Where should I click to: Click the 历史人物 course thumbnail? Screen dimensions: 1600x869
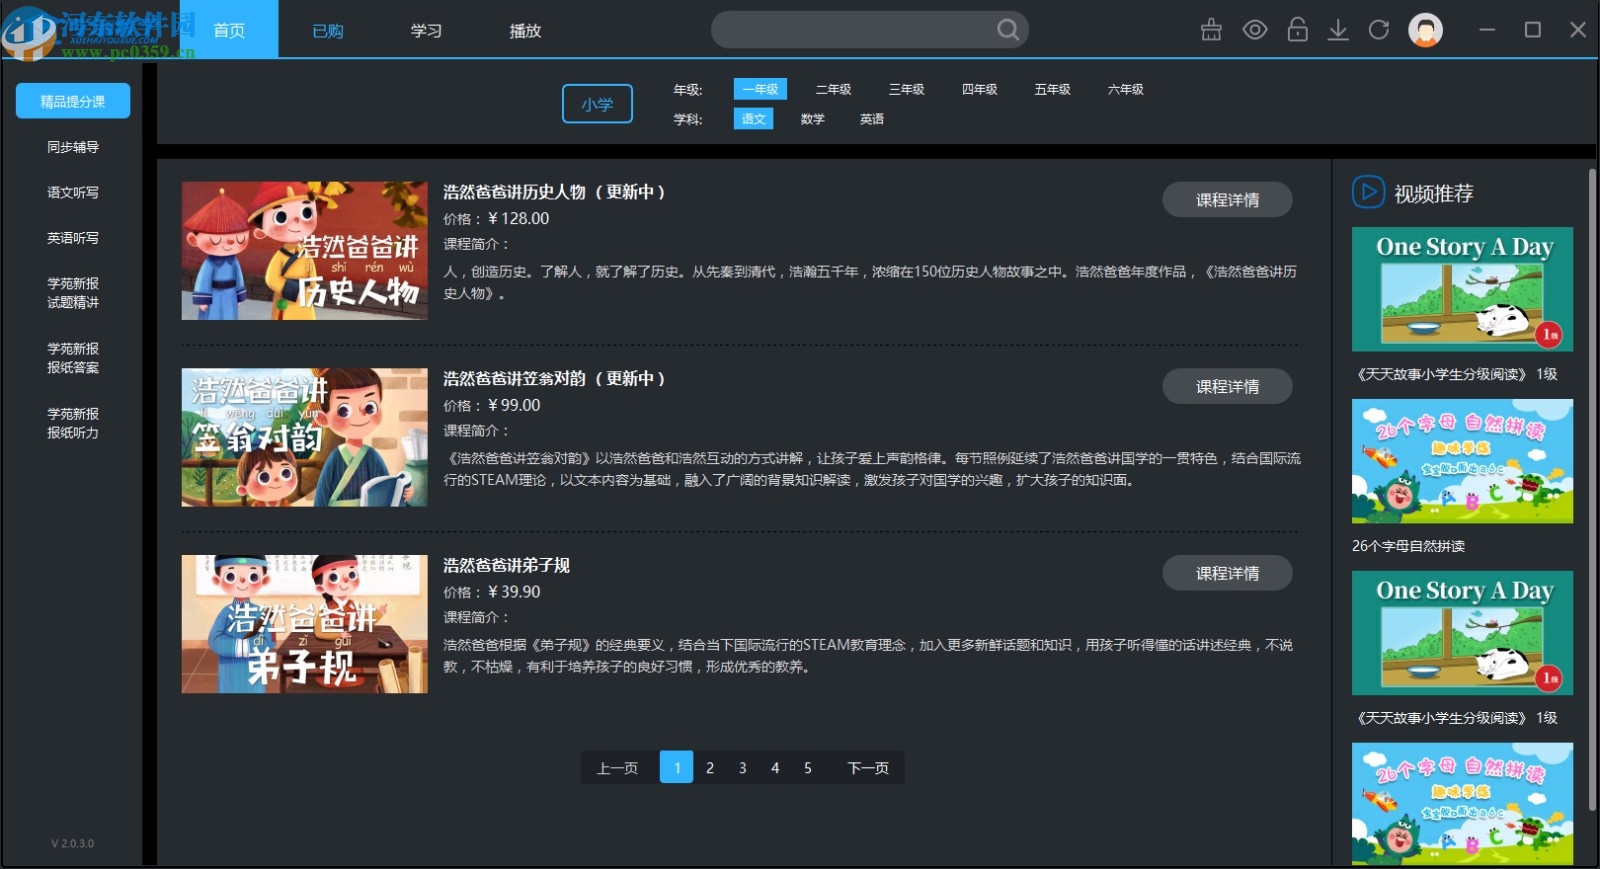click(304, 251)
